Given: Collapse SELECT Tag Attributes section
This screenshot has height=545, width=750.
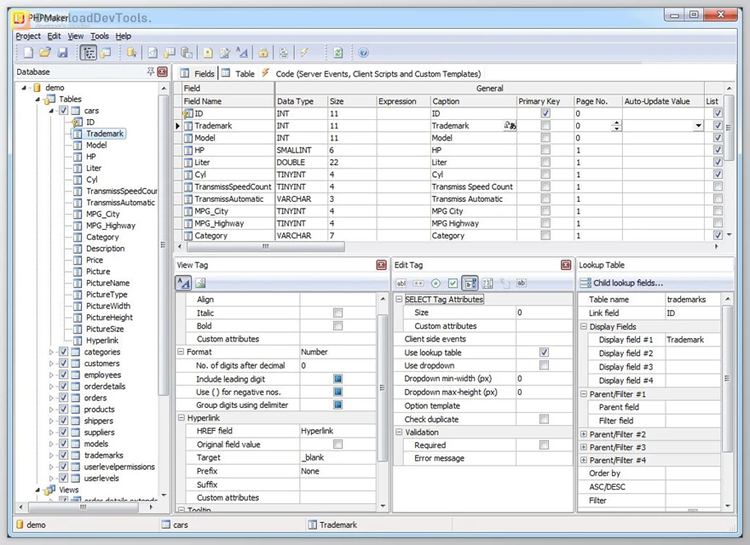Looking at the screenshot, I should tap(399, 299).
